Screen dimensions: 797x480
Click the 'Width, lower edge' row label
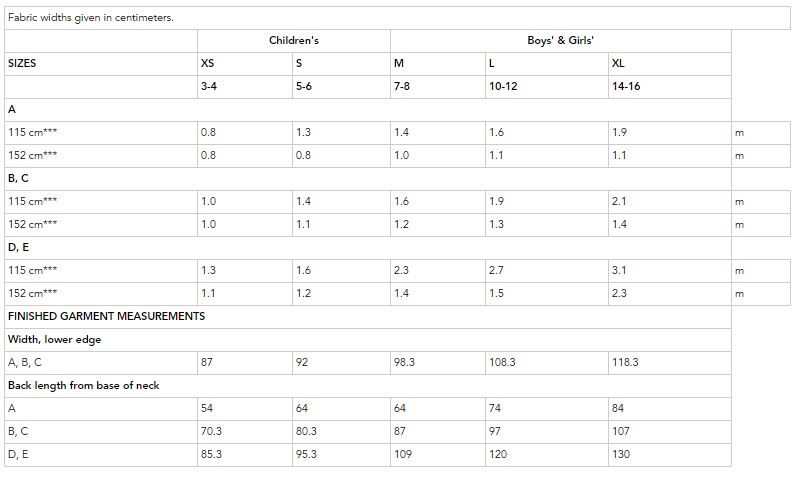click(x=54, y=340)
